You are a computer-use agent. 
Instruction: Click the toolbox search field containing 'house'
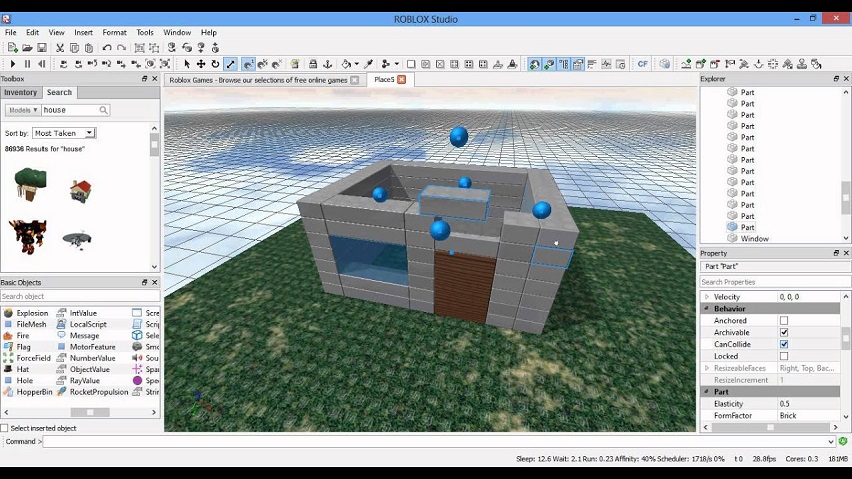(70, 110)
